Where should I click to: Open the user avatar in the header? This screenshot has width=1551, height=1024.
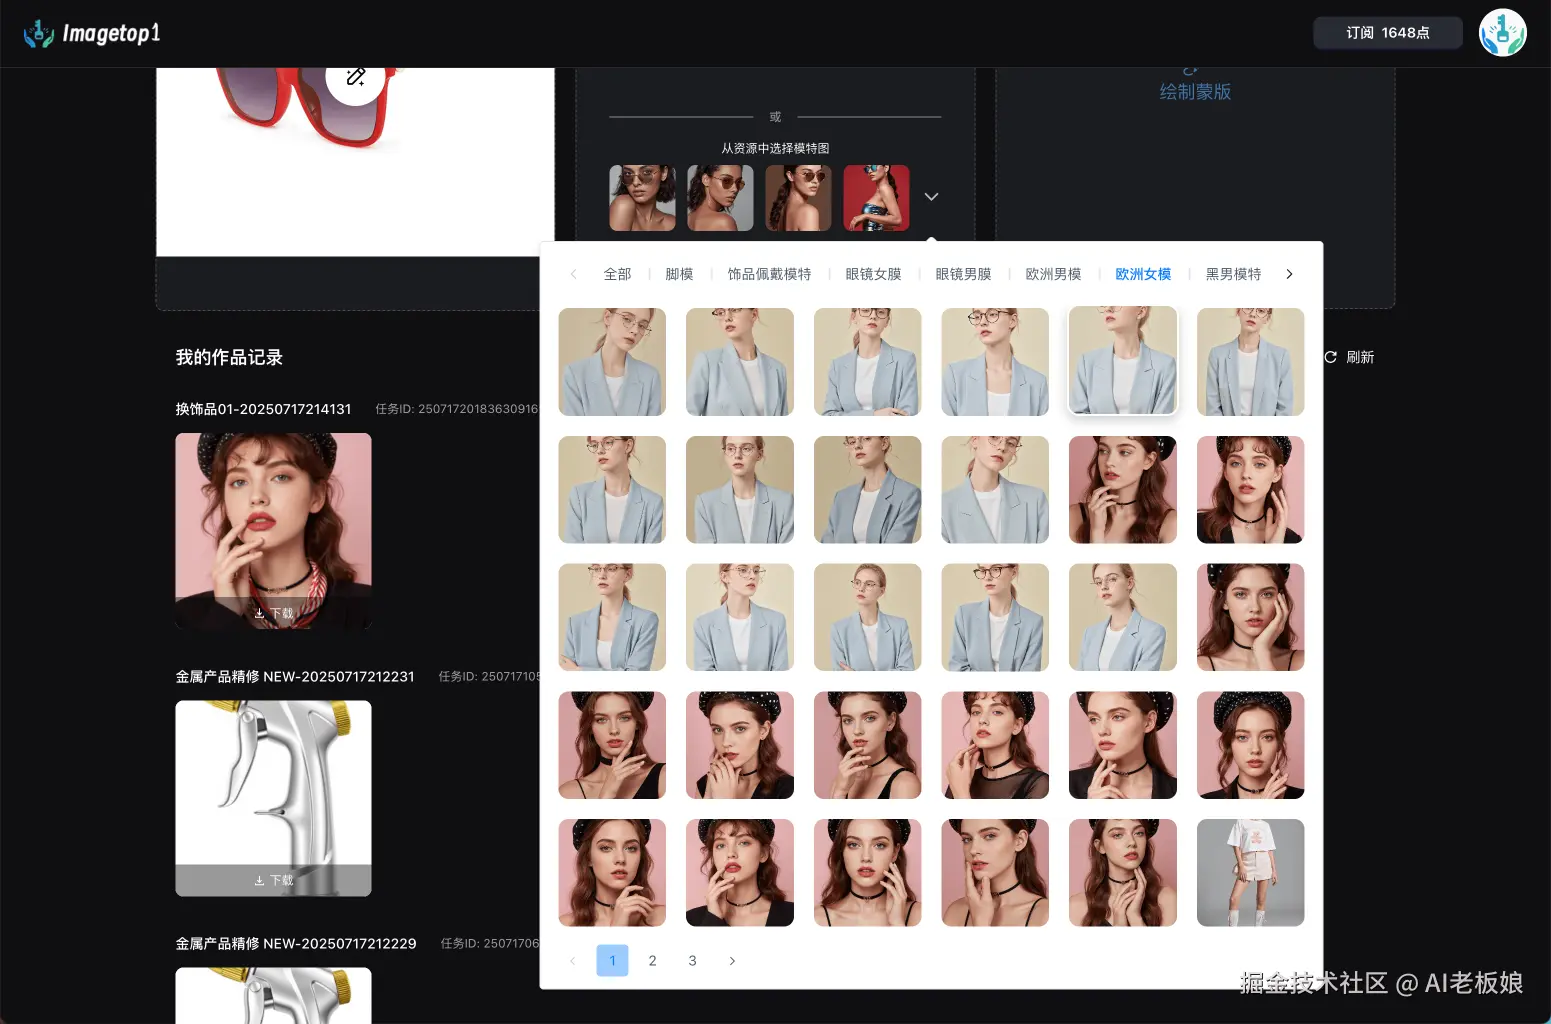click(1502, 33)
